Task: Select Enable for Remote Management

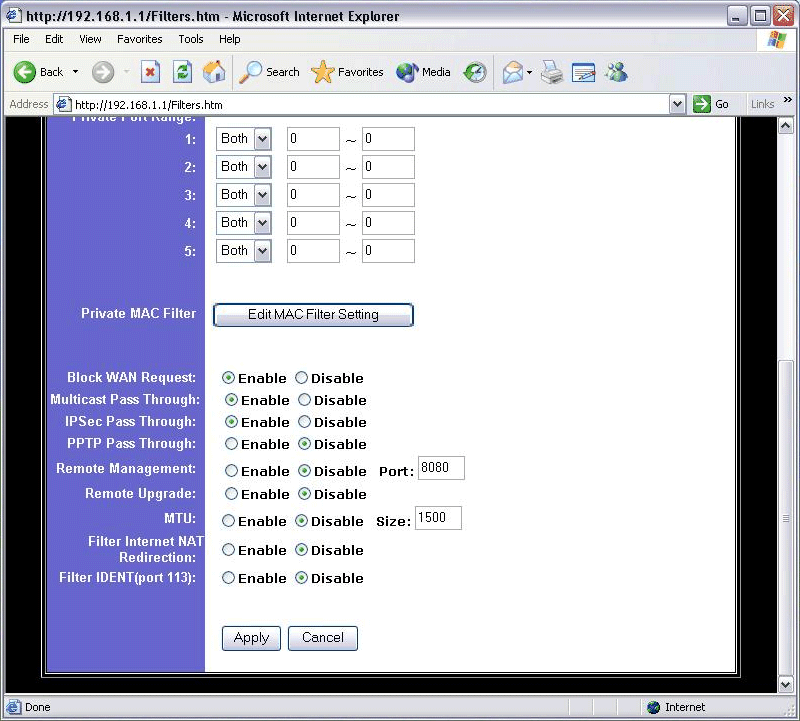Action: coord(231,470)
